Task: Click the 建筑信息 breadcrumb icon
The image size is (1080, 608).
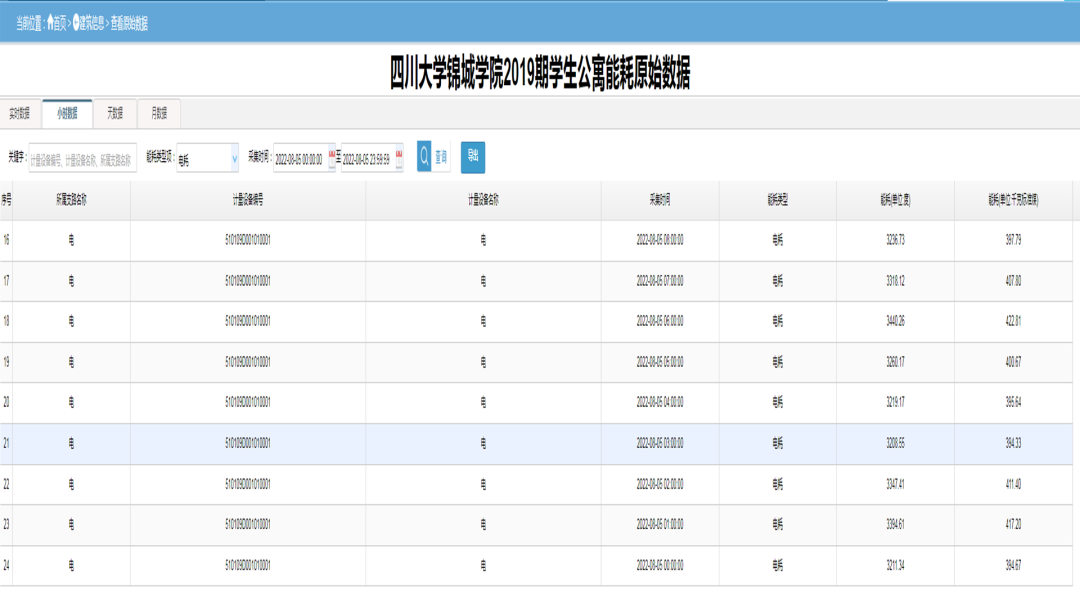Action: pos(76,23)
